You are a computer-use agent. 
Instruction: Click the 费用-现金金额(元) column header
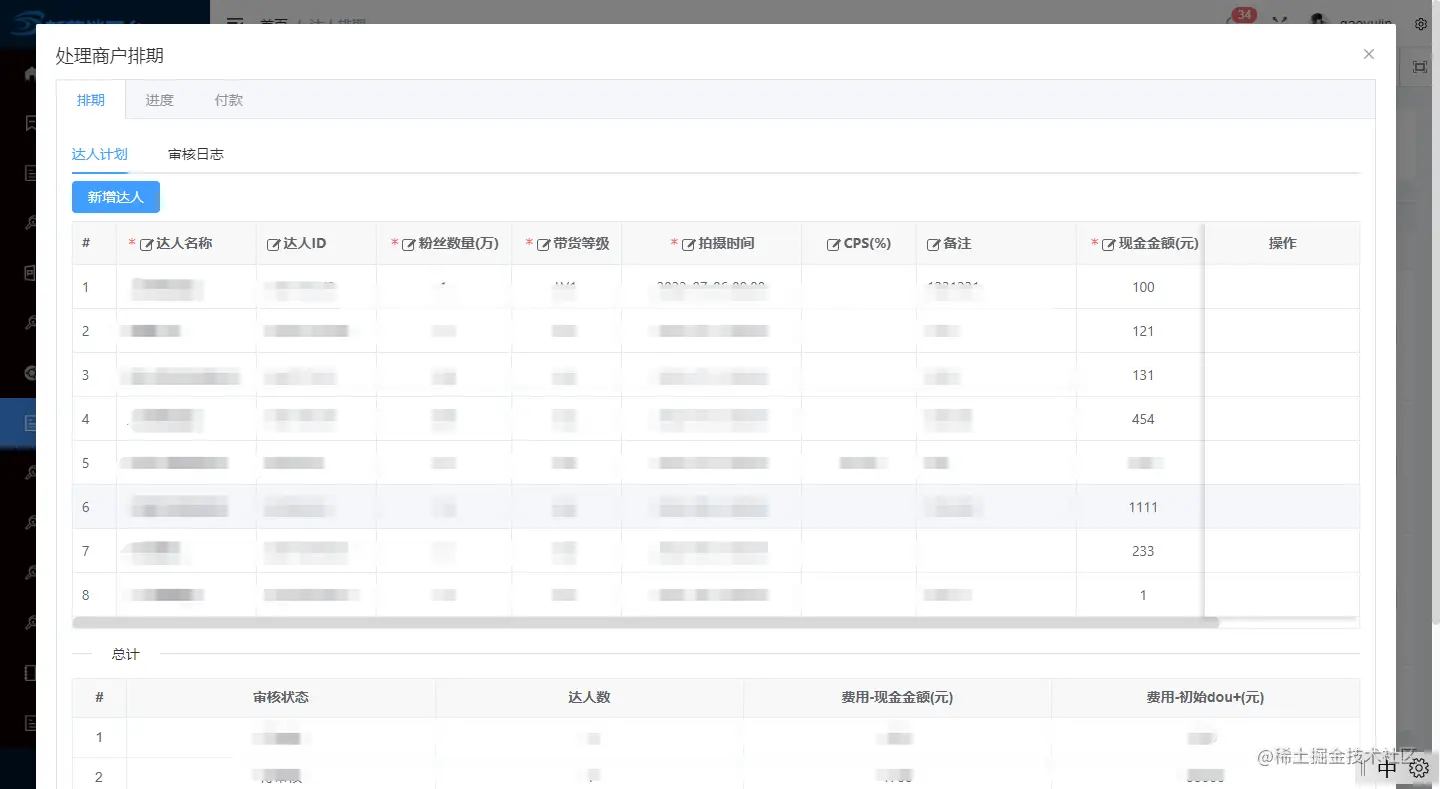tap(897, 697)
